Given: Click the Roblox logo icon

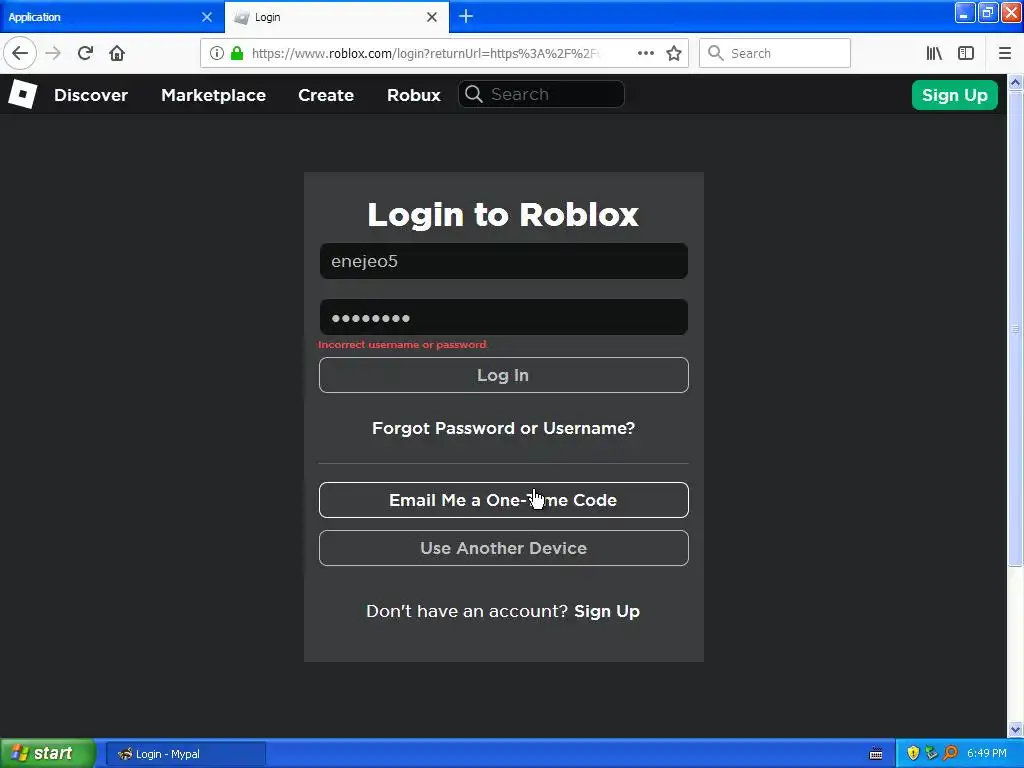Looking at the screenshot, I should click(22, 95).
